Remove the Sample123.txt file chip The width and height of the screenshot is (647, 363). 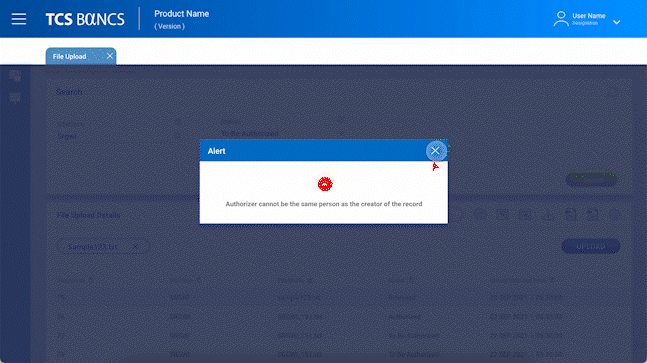point(135,247)
